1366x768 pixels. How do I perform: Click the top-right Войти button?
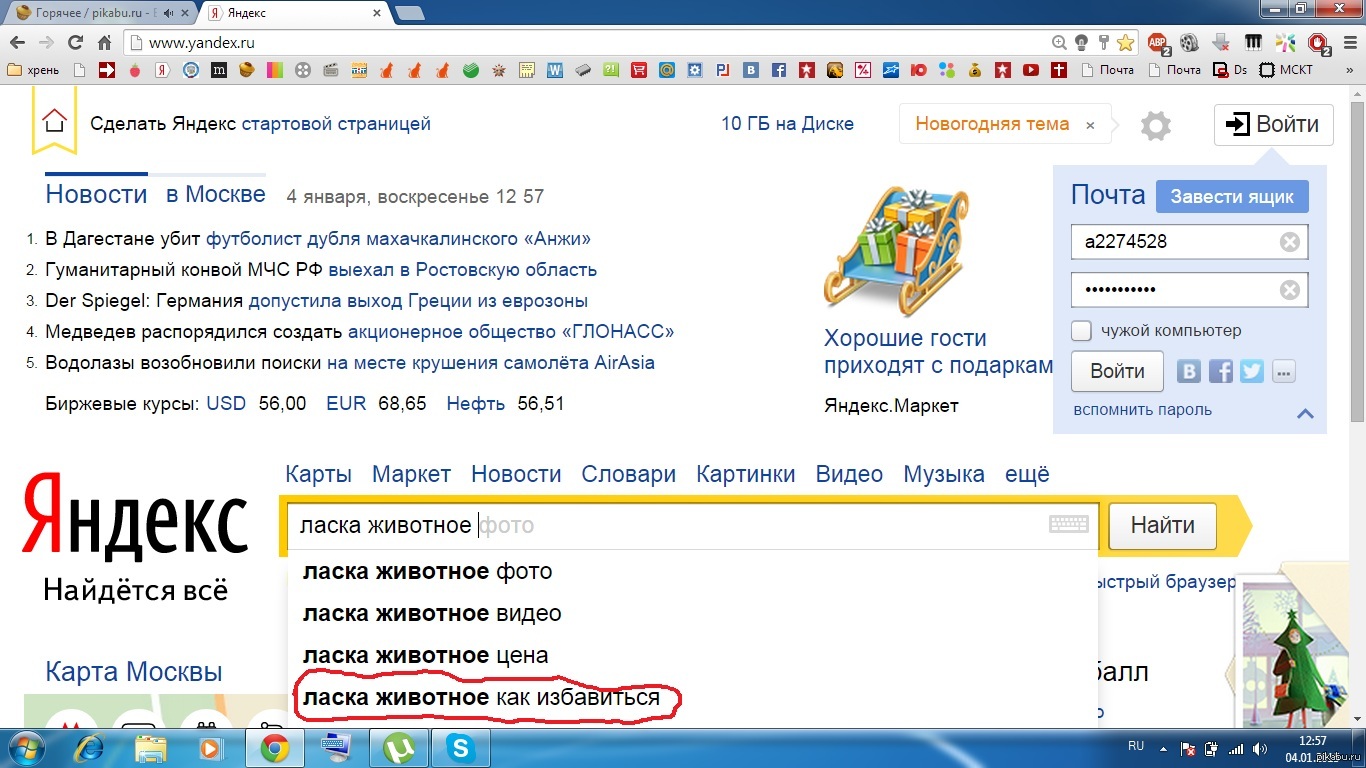pos(1273,125)
